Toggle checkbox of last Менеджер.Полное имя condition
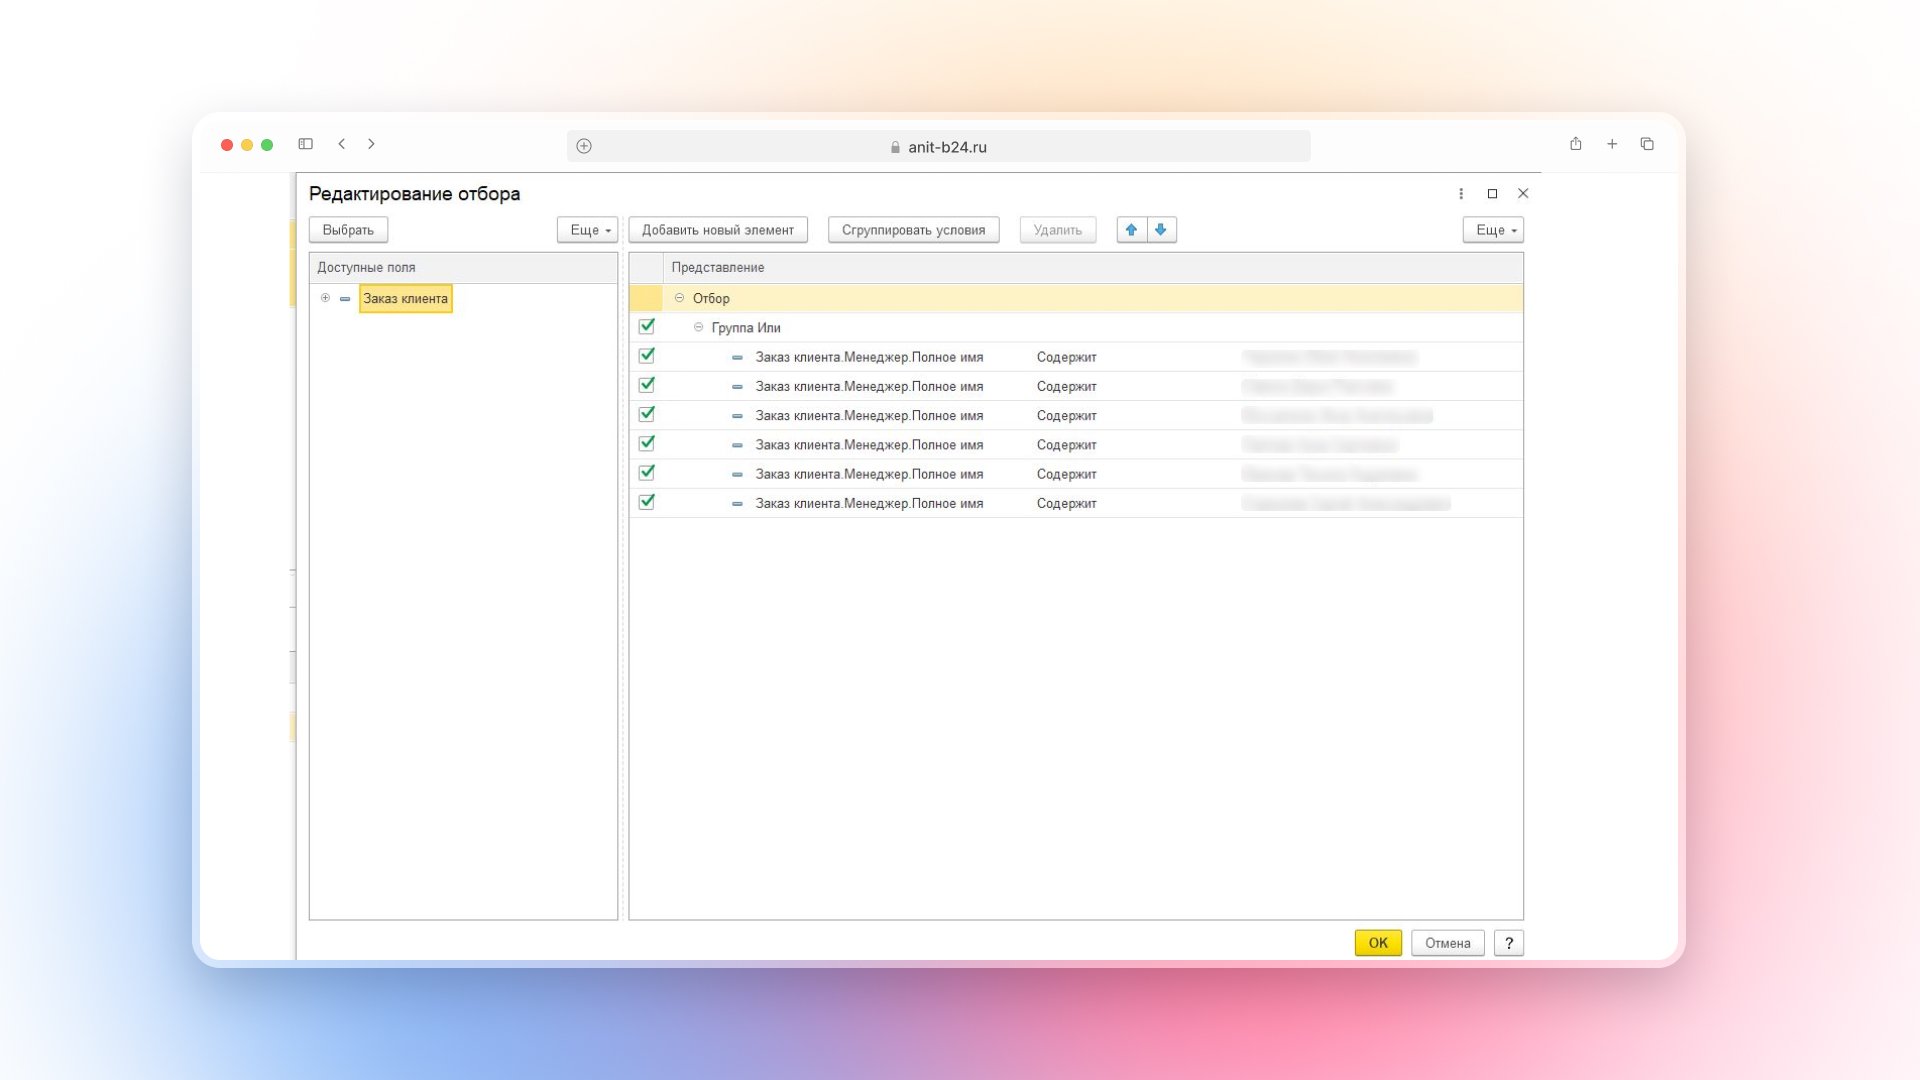 coord(647,502)
